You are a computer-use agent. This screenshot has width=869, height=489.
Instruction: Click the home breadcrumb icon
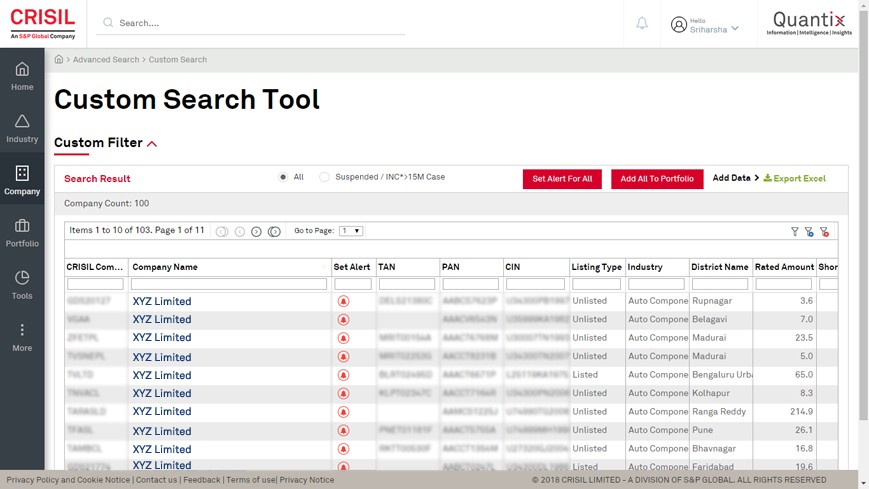59,60
